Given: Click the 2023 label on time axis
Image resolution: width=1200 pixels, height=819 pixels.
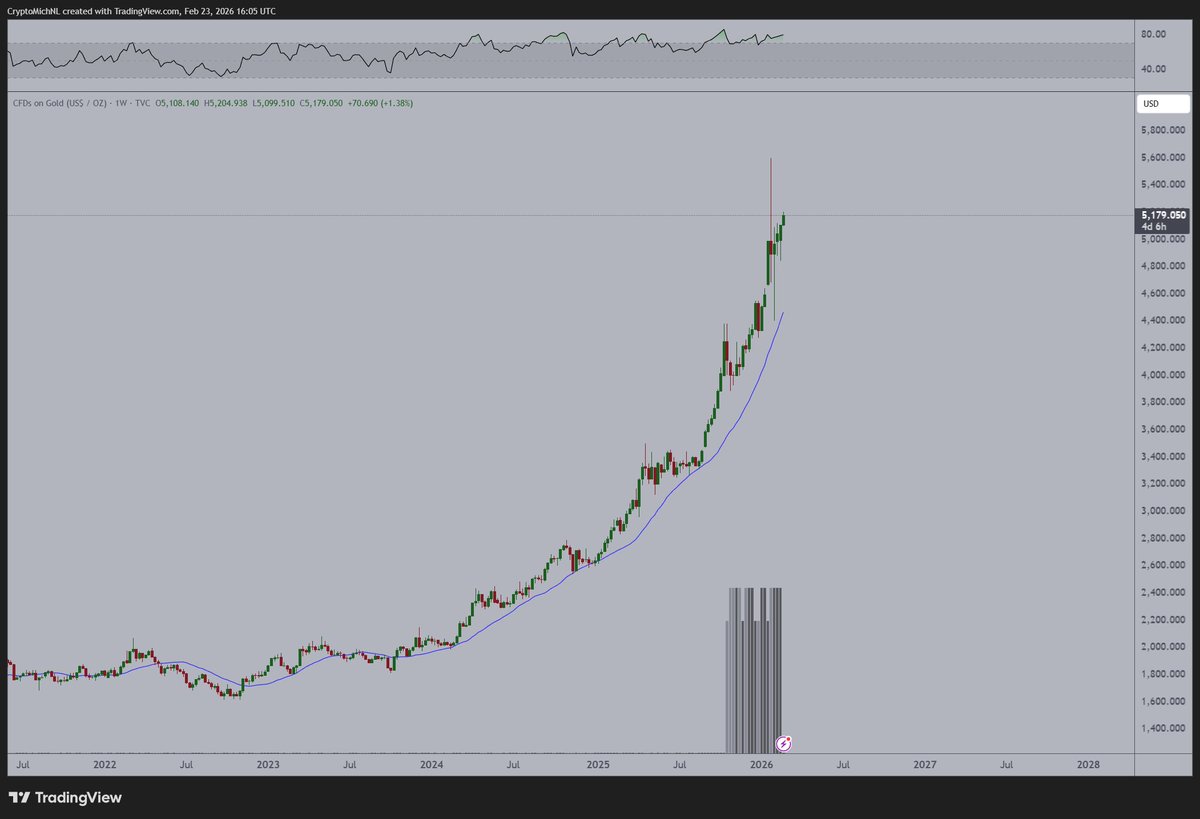Looking at the screenshot, I should (x=267, y=765).
